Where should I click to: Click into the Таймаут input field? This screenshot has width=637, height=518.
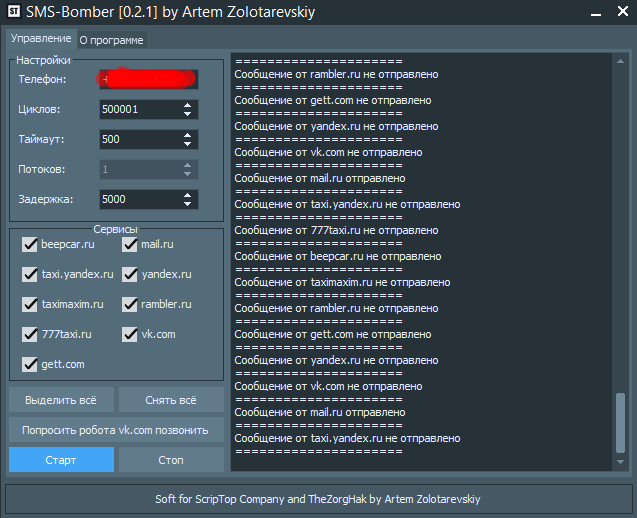tap(138, 139)
